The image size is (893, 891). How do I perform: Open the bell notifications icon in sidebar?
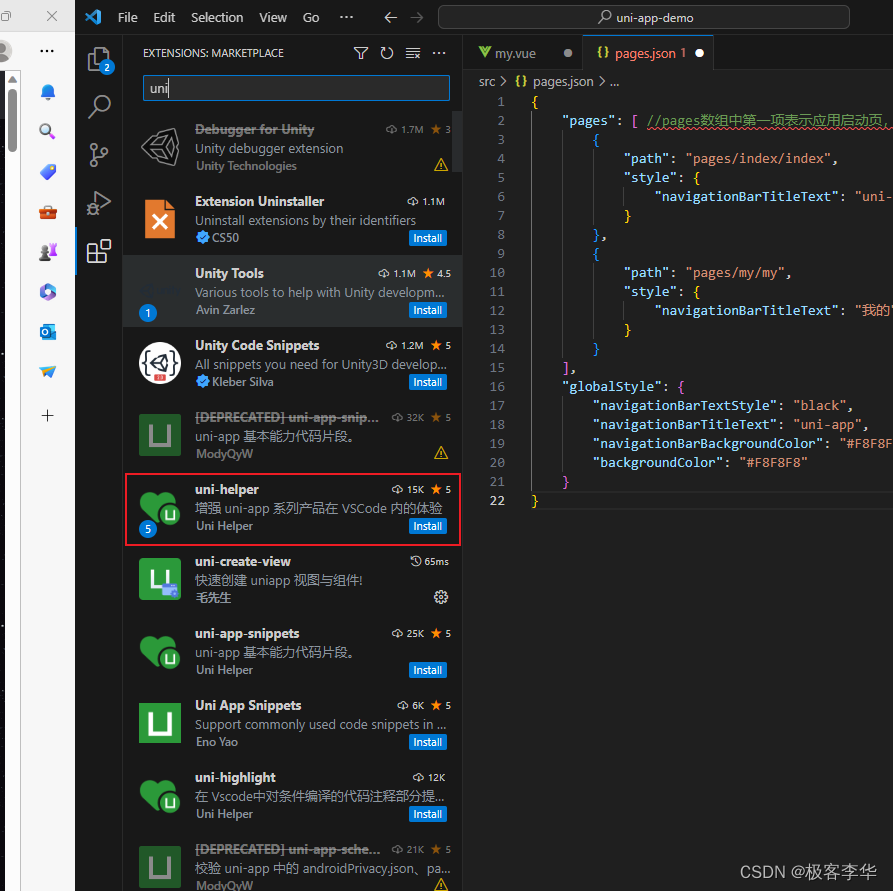(x=48, y=92)
